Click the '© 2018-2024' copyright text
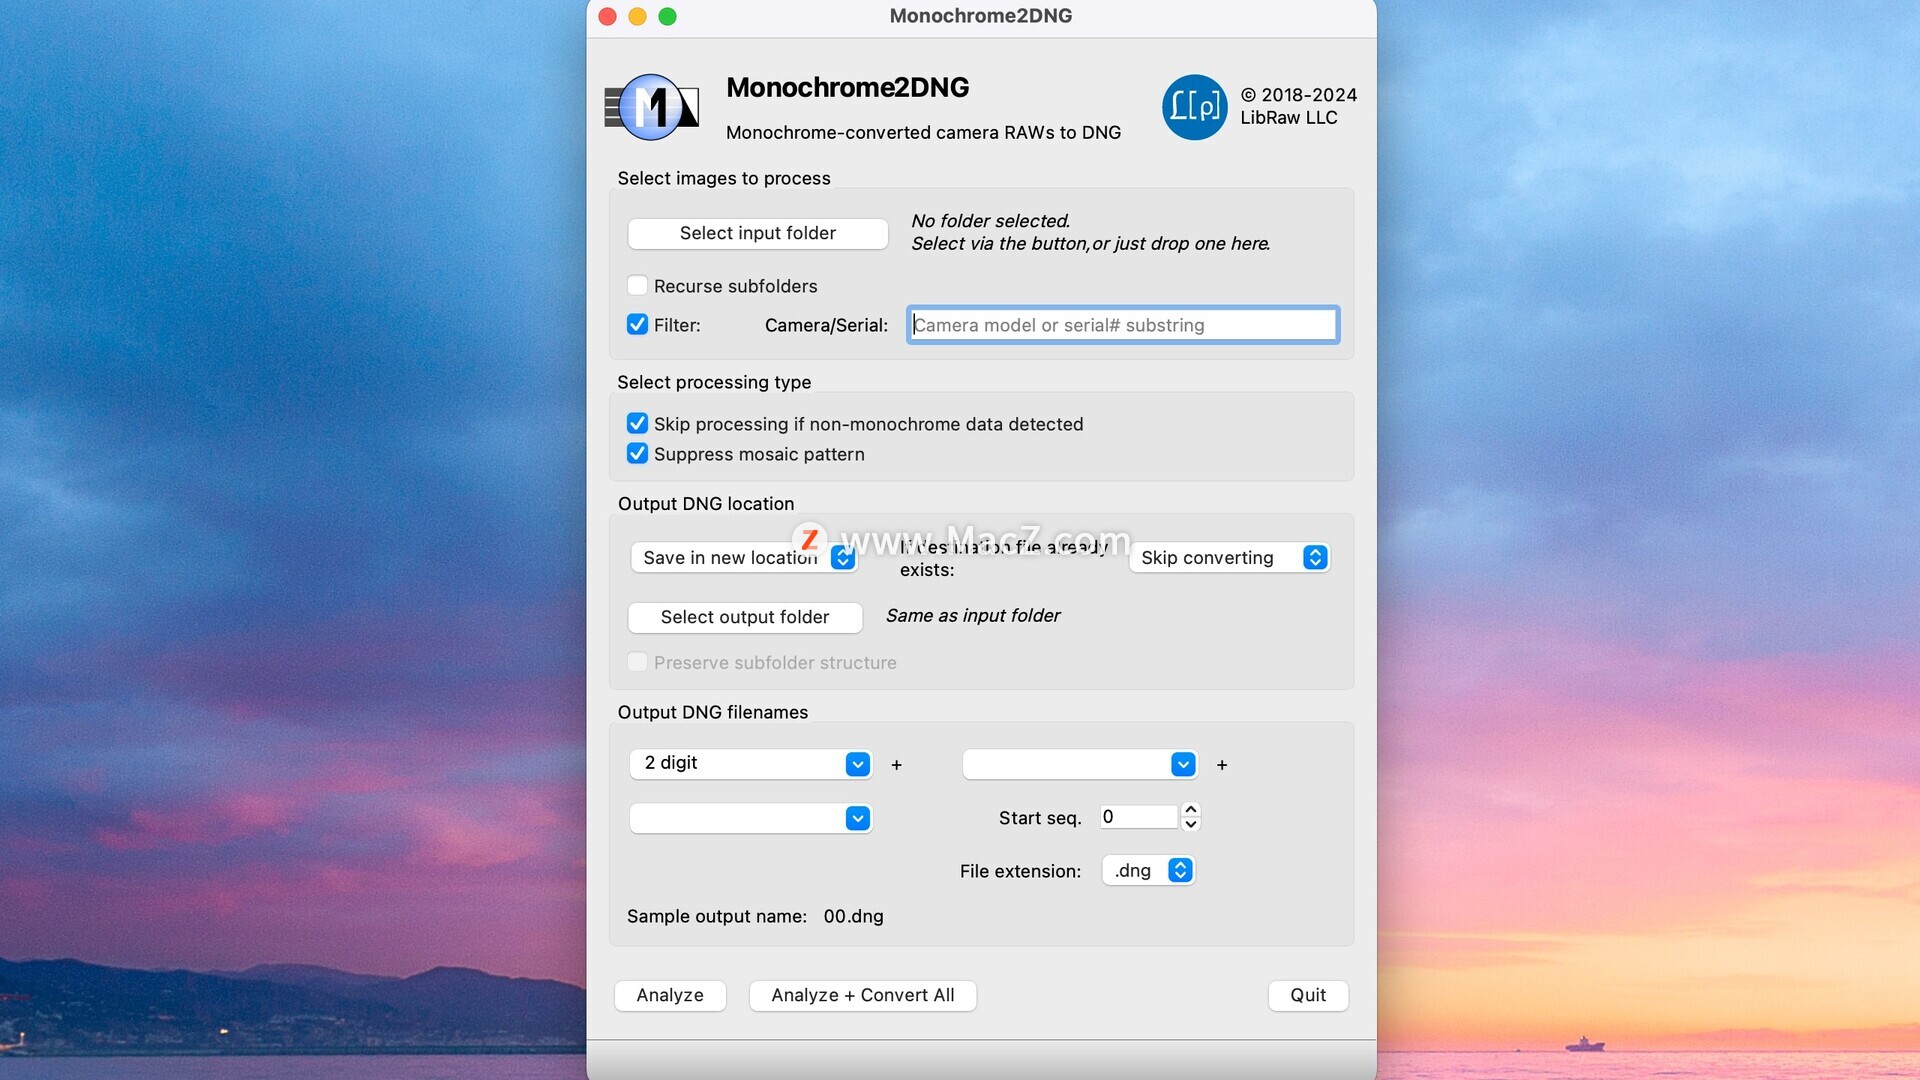This screenshot has height=1080, width=1920. (x=1299, y=95)
